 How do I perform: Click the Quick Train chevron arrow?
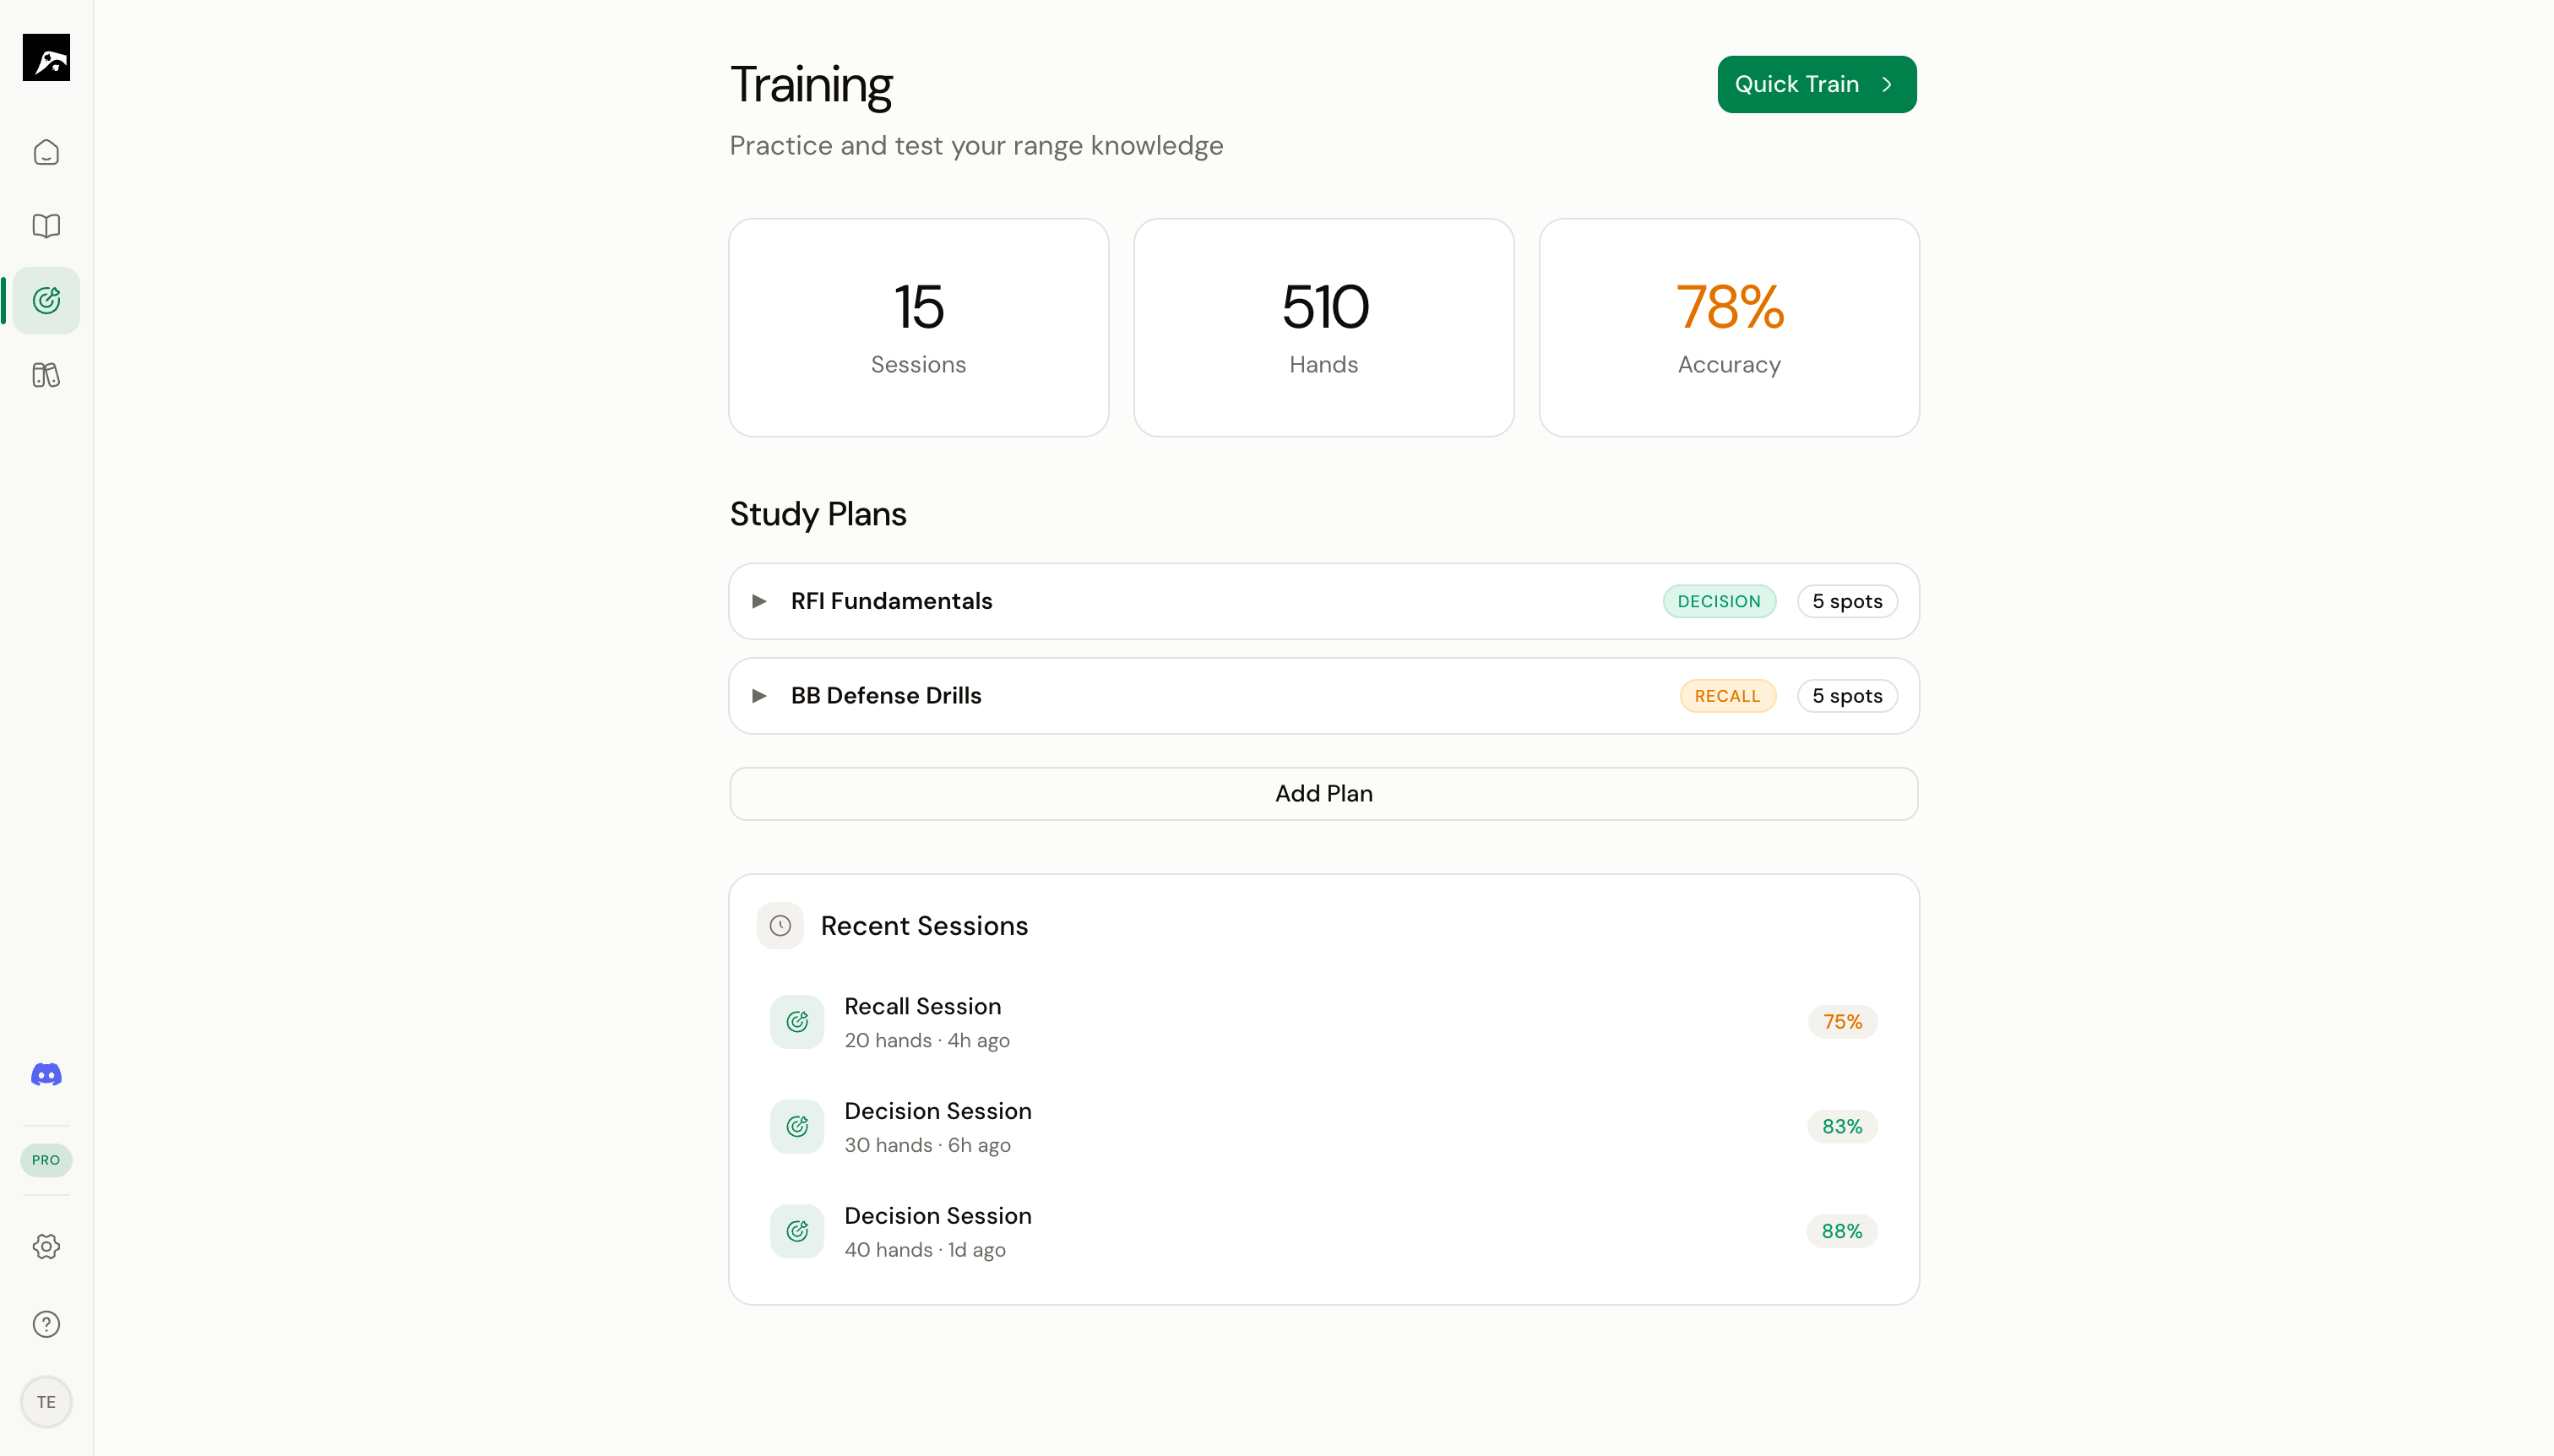tap(1888, 84)
